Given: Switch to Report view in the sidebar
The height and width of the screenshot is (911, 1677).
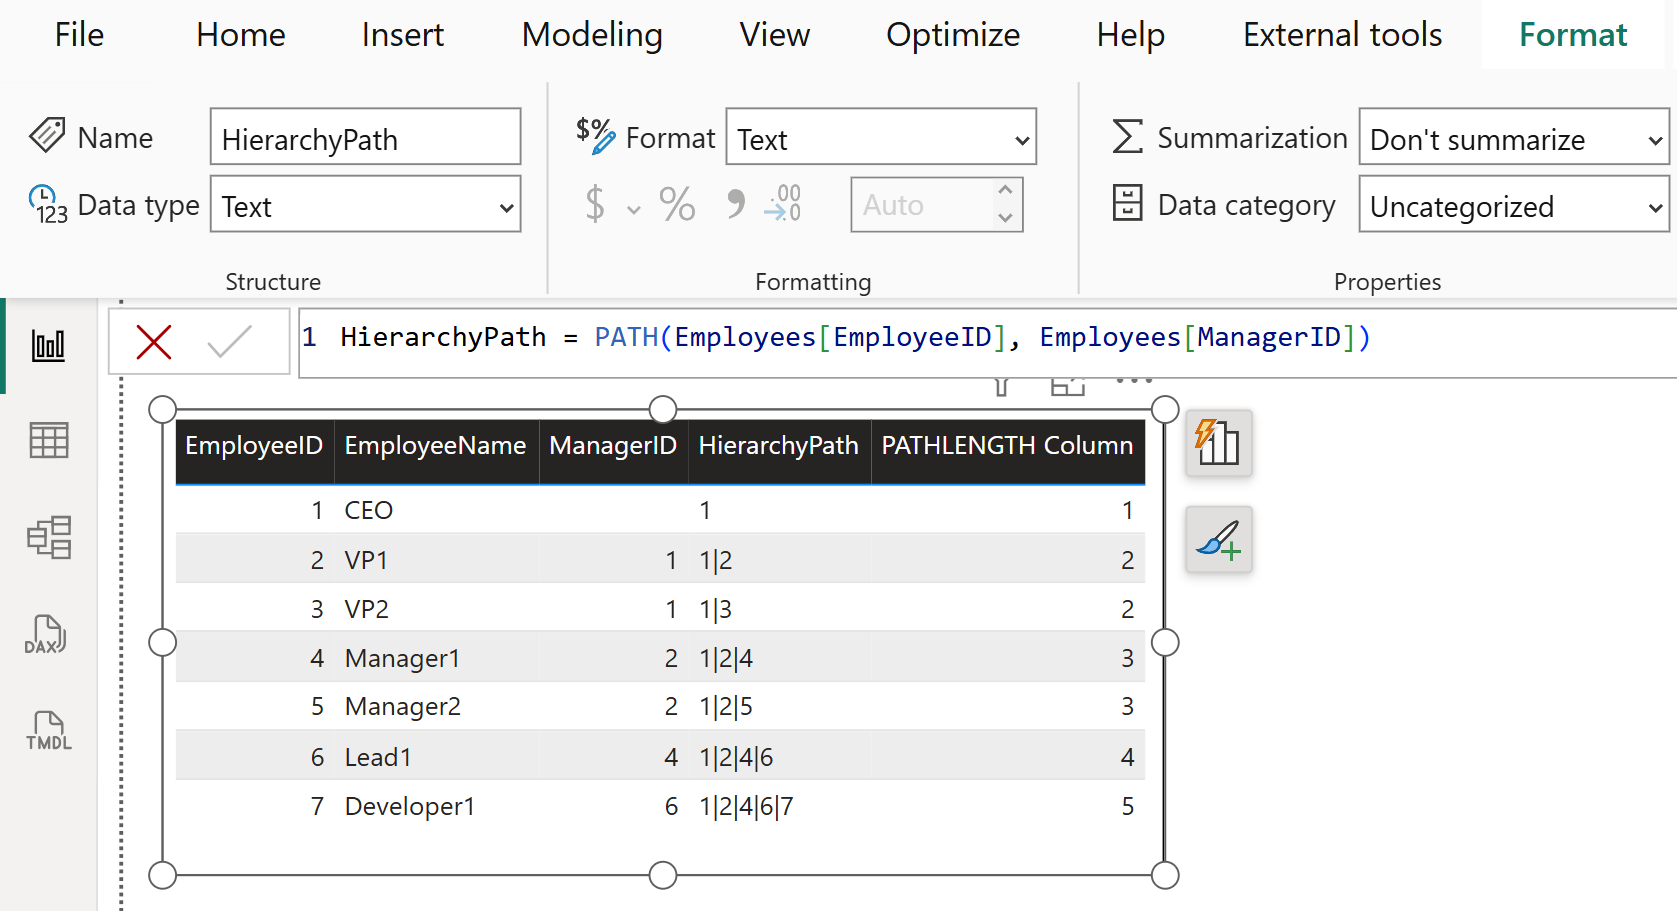Looking at the screenshot, I should point(48,346).
